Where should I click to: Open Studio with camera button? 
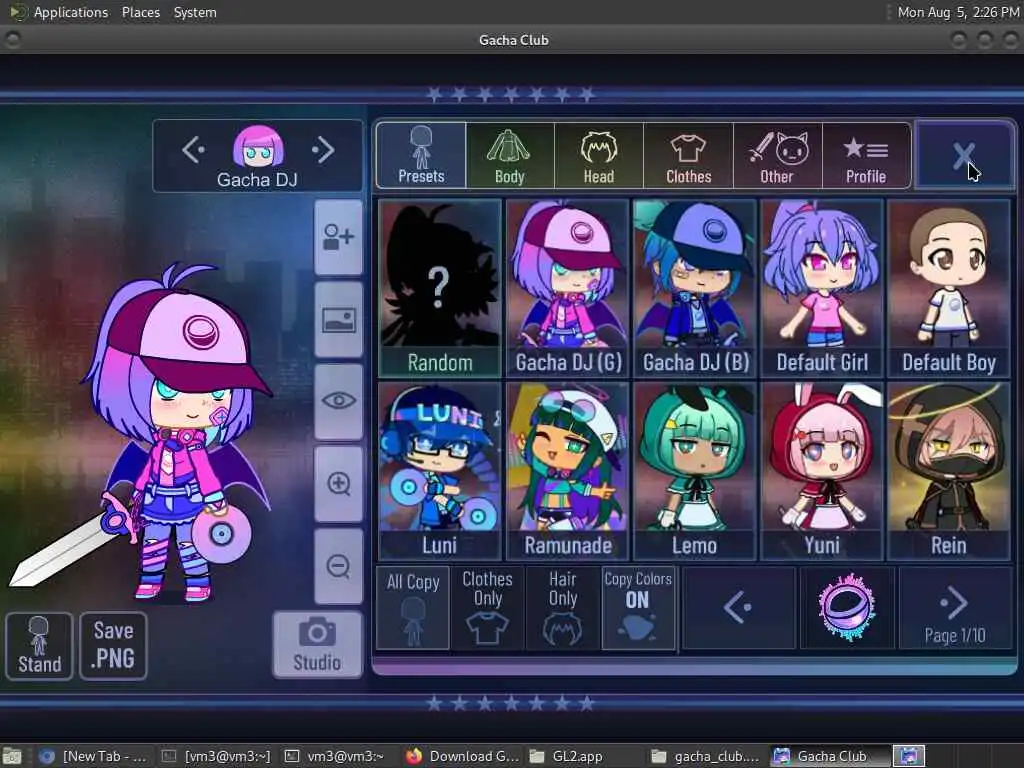click(317, 645)
